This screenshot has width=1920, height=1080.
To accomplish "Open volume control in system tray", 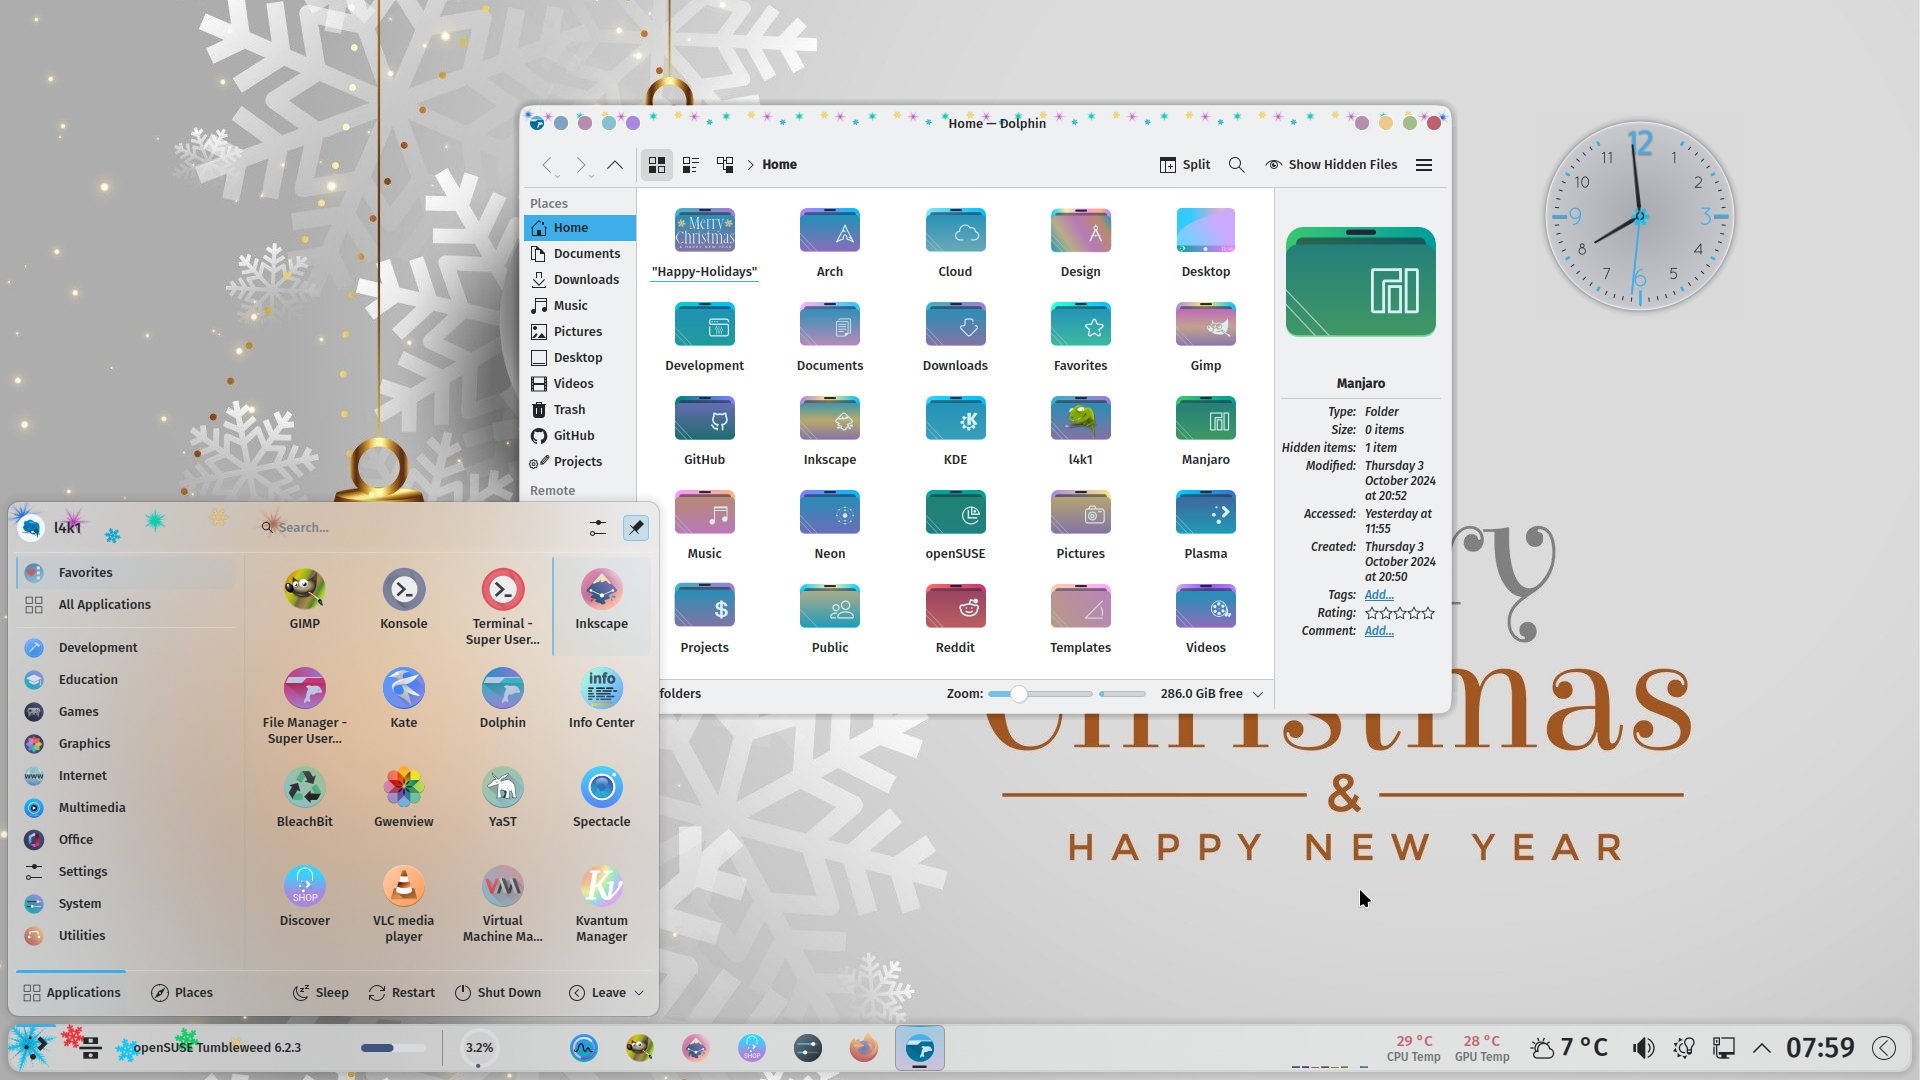I will coord(1643,1048).
